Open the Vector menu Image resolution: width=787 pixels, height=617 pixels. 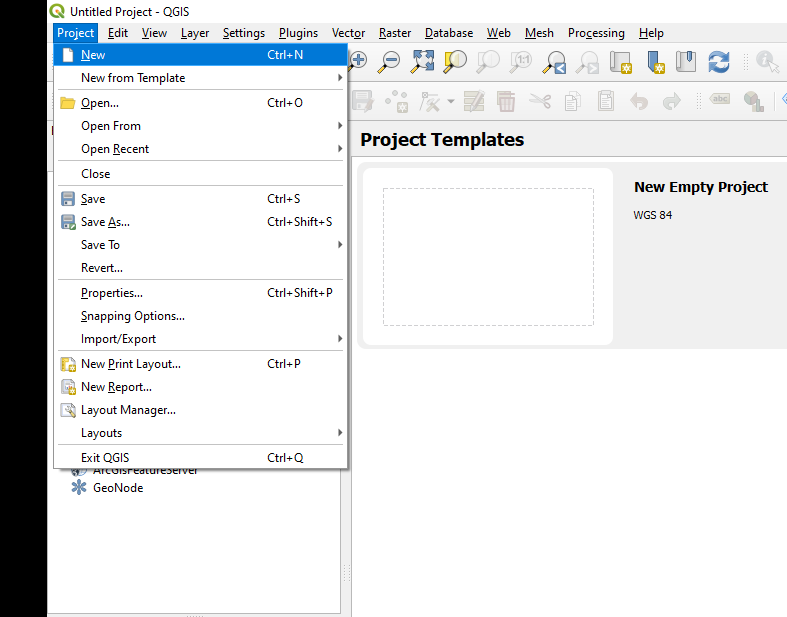(348, 33)
